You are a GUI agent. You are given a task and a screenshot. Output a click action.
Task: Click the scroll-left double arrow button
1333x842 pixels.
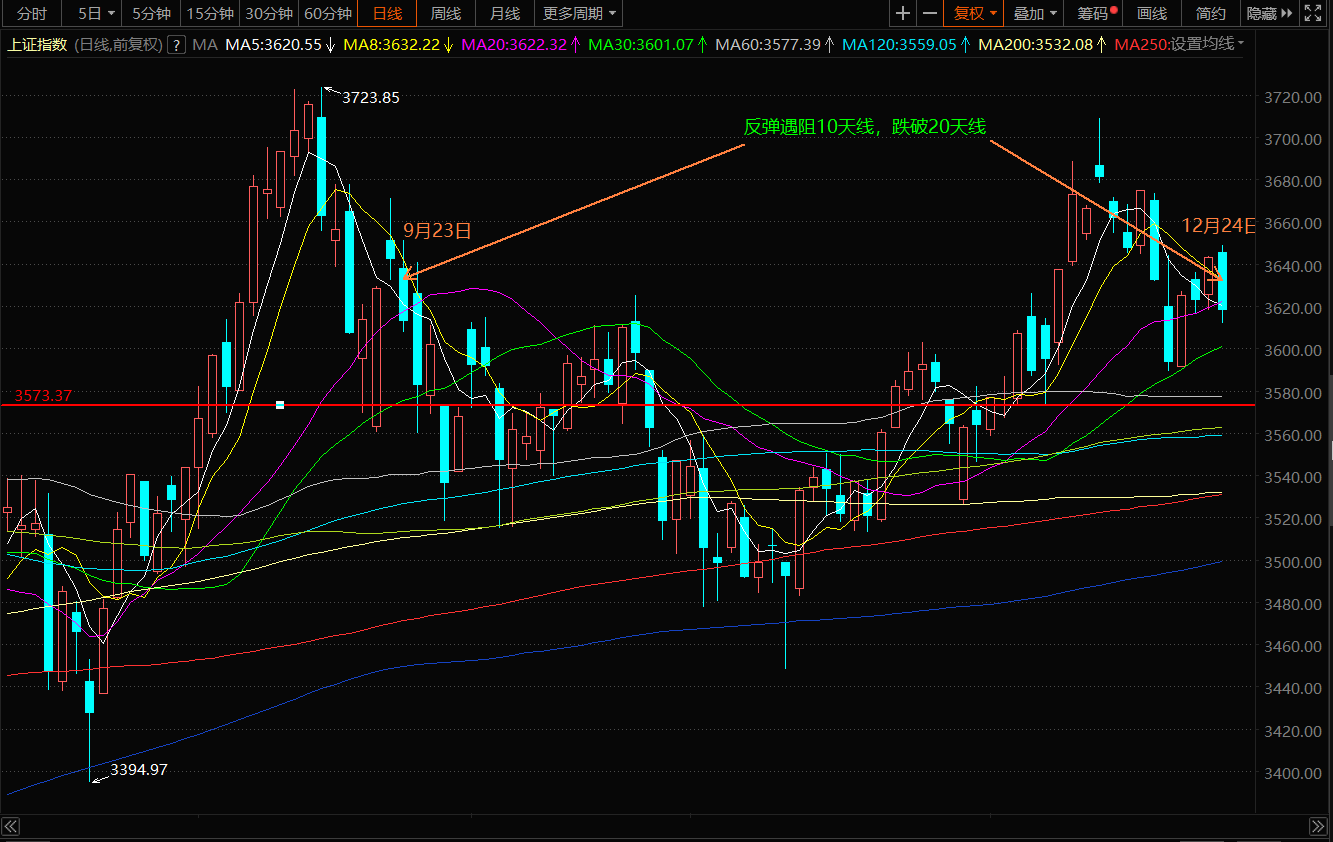[x=10, y=826]
